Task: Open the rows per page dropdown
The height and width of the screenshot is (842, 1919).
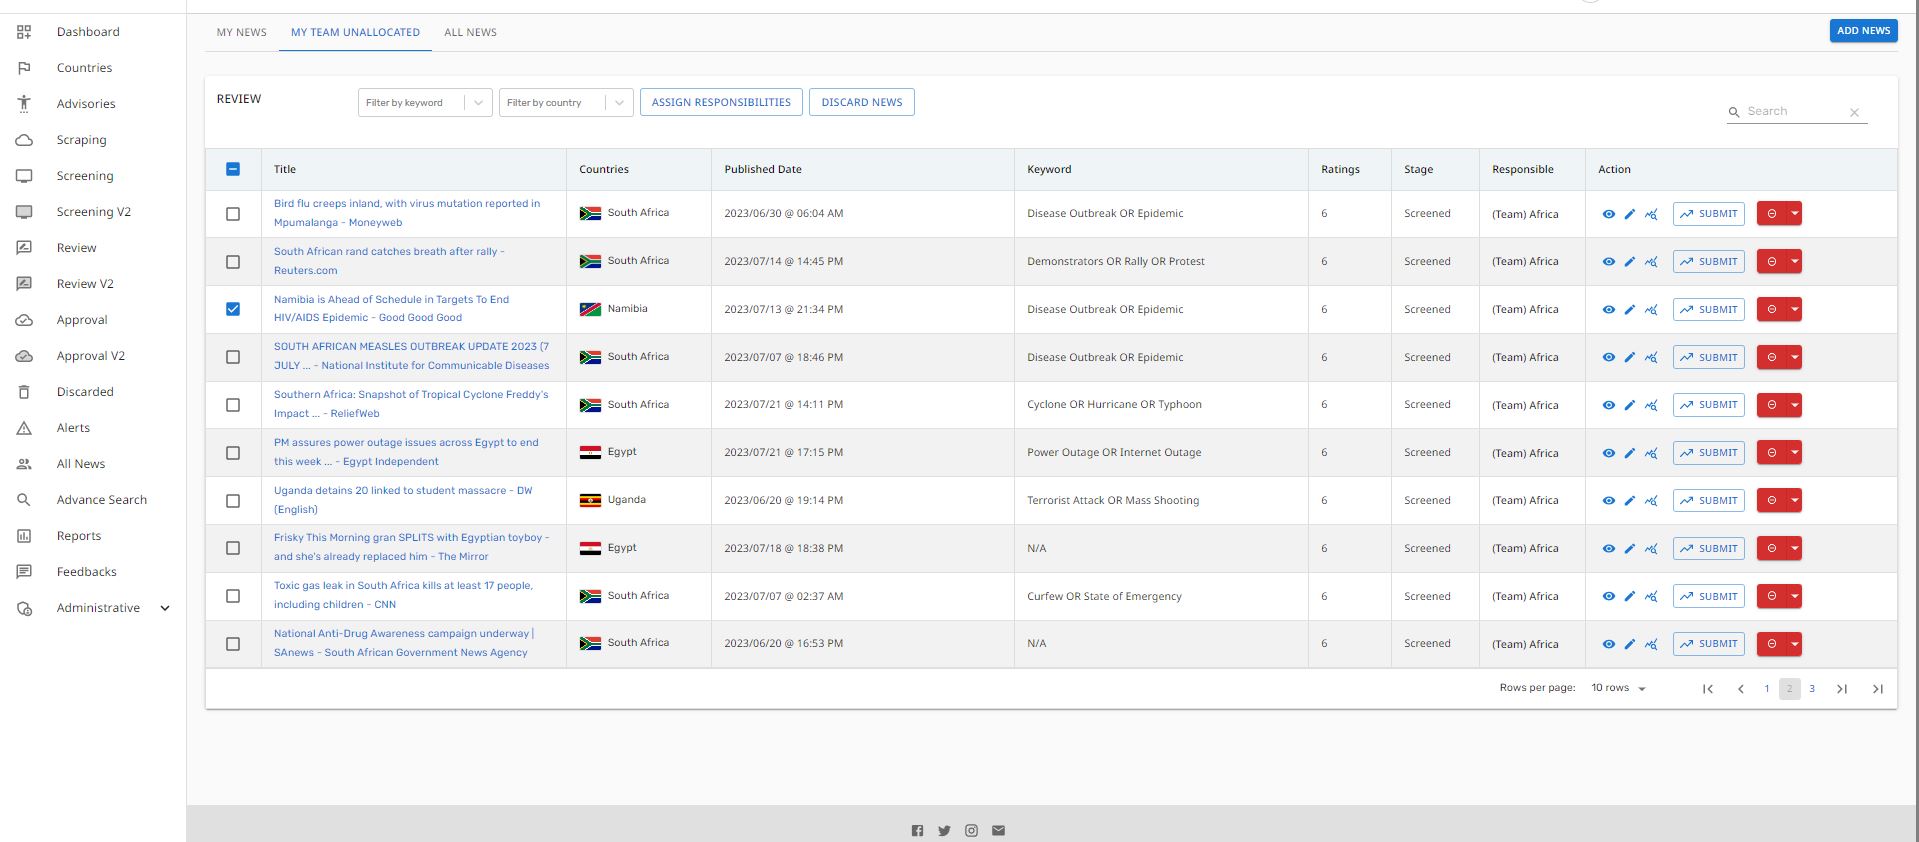Action: click(1618, 688)
